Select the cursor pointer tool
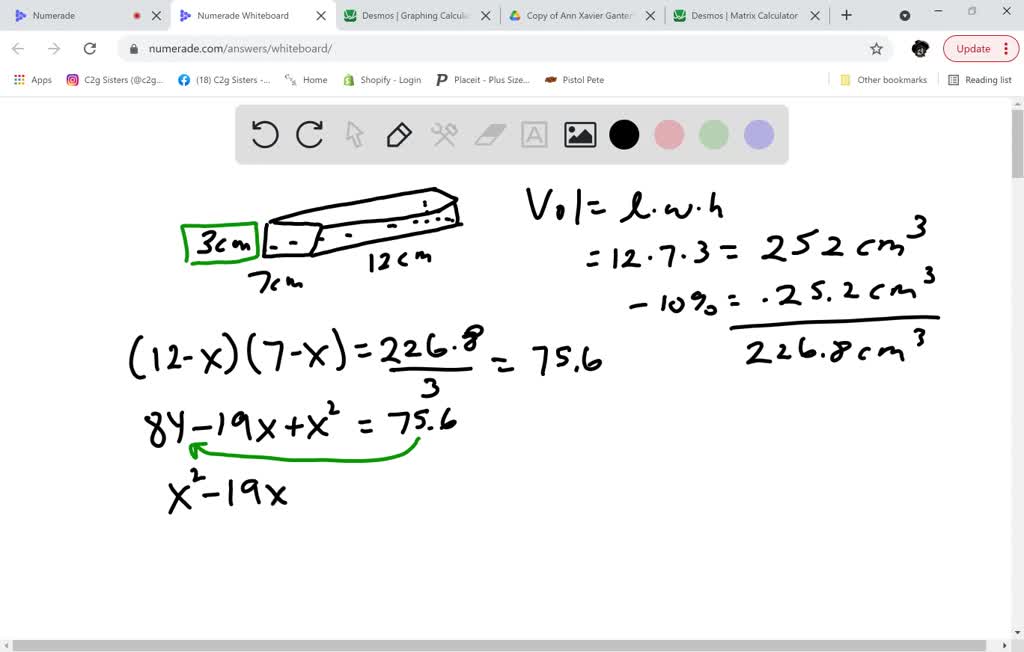The width and height of the screenshot is (1024, 652). tap(354, 134)
